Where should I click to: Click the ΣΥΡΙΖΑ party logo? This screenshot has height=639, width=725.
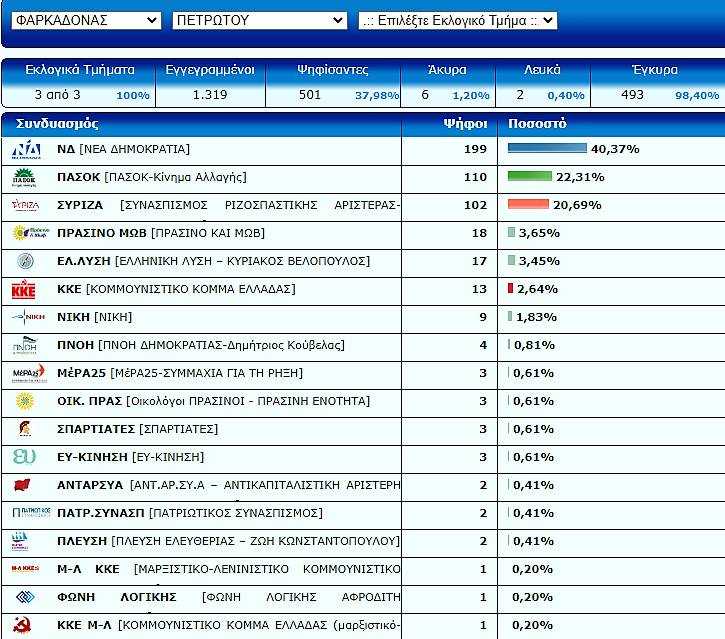25,205
